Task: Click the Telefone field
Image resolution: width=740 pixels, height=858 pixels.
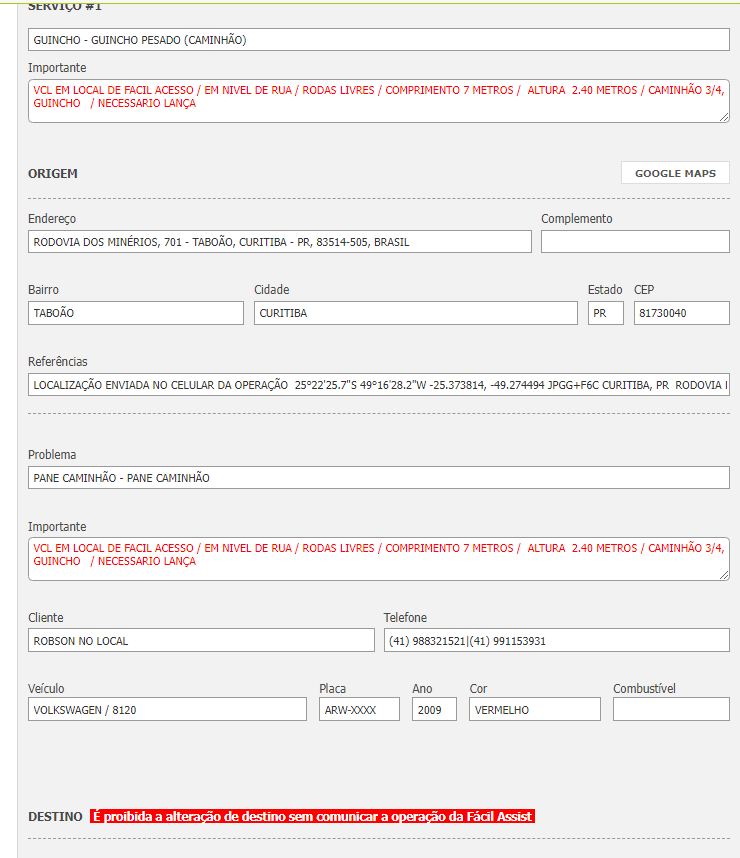Action: tap(556, 641)
